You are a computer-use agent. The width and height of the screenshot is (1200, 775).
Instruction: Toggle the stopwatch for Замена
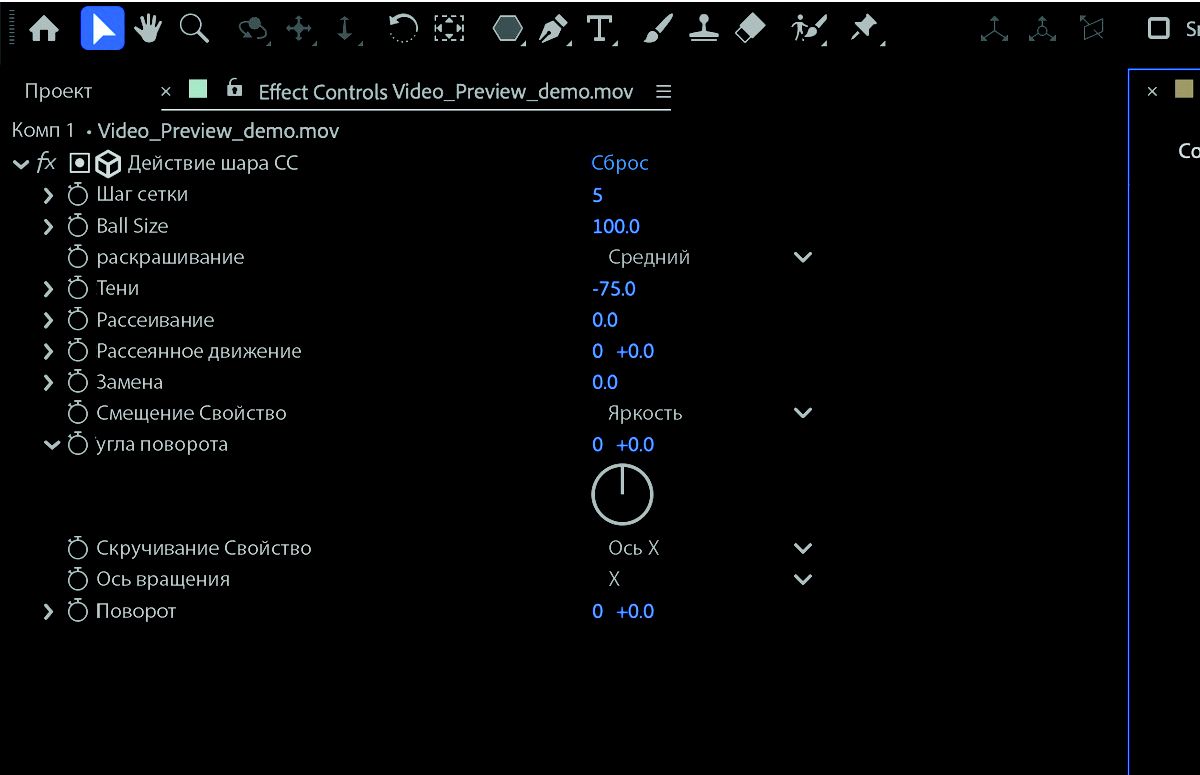coord(78,382)
